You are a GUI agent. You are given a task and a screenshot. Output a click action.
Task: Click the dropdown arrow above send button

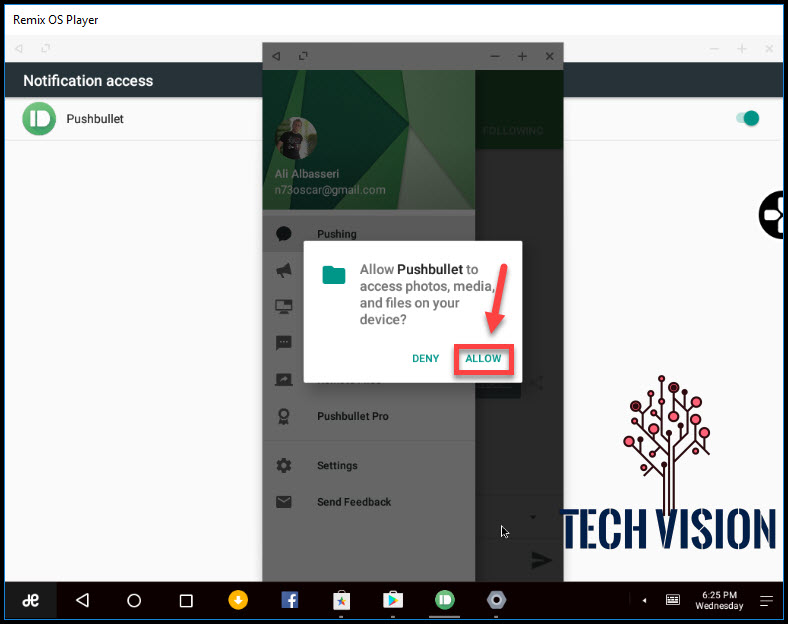click(x=533, y=516)
